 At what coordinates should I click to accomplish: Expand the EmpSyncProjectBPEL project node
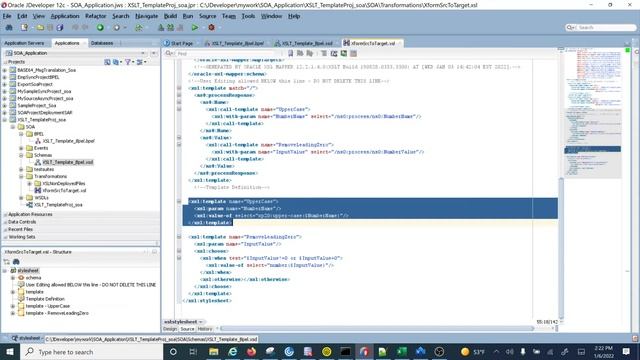point(5,77)
